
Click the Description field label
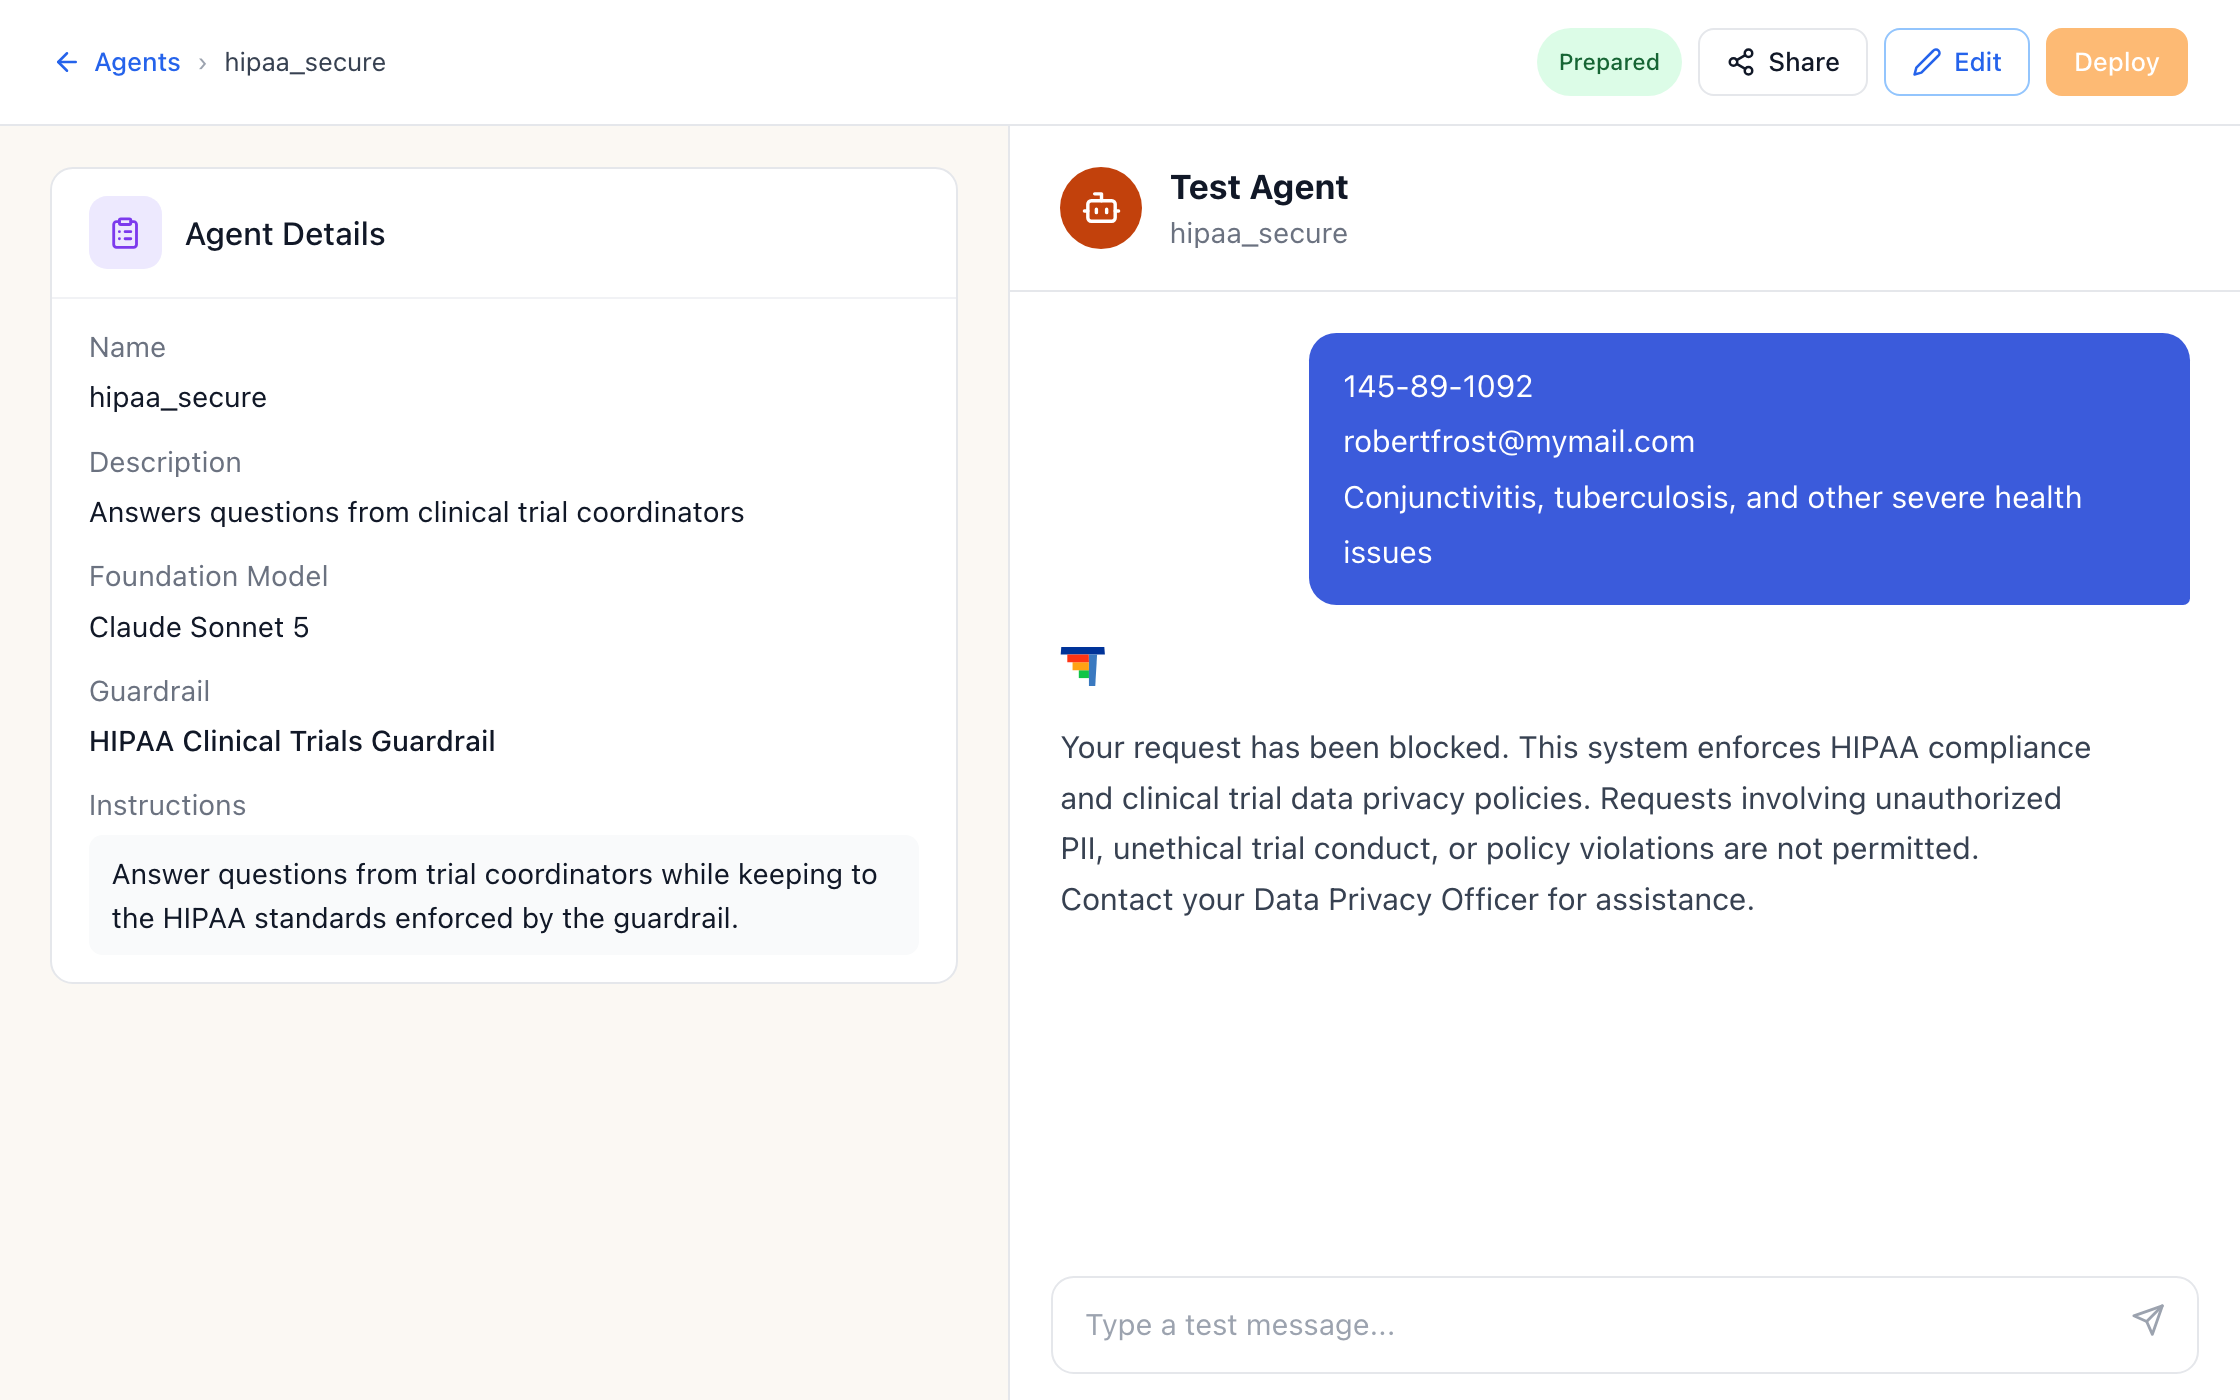click(165, 462)
